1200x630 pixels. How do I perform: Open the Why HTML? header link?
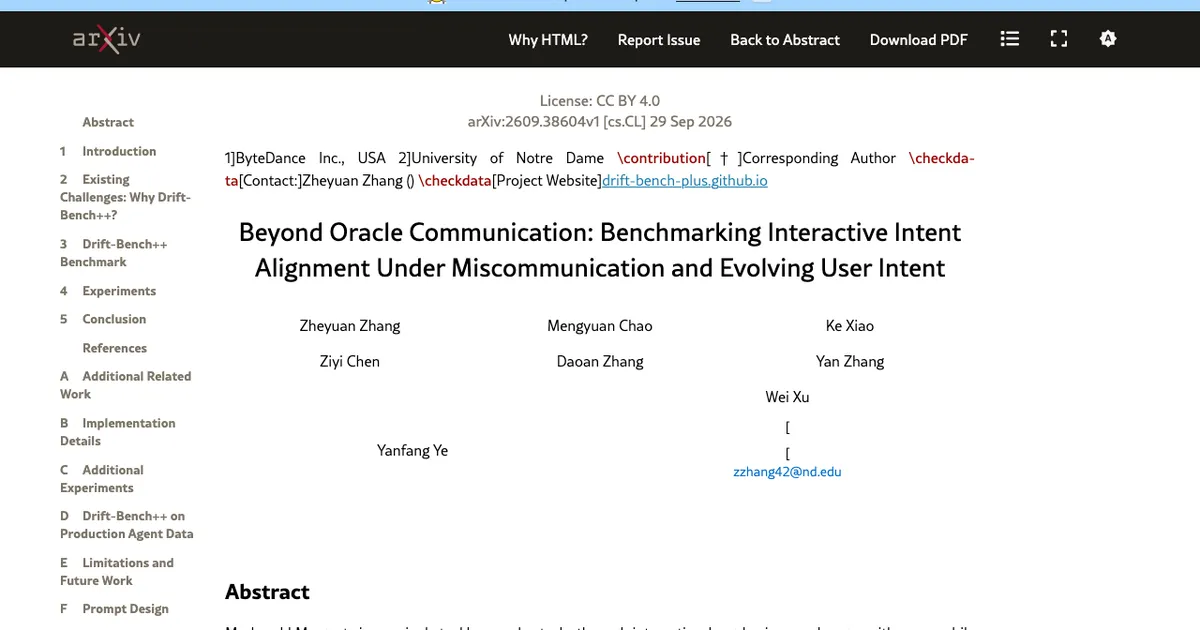click(x=548, y=40)
